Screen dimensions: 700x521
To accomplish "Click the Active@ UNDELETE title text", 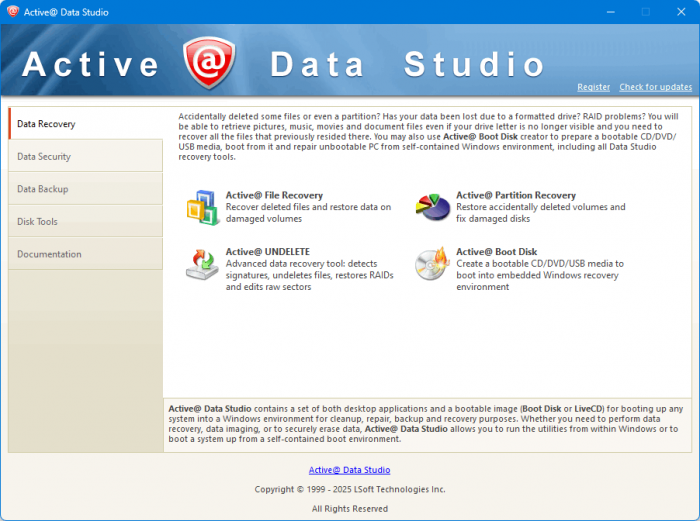I will pos(267,251).
